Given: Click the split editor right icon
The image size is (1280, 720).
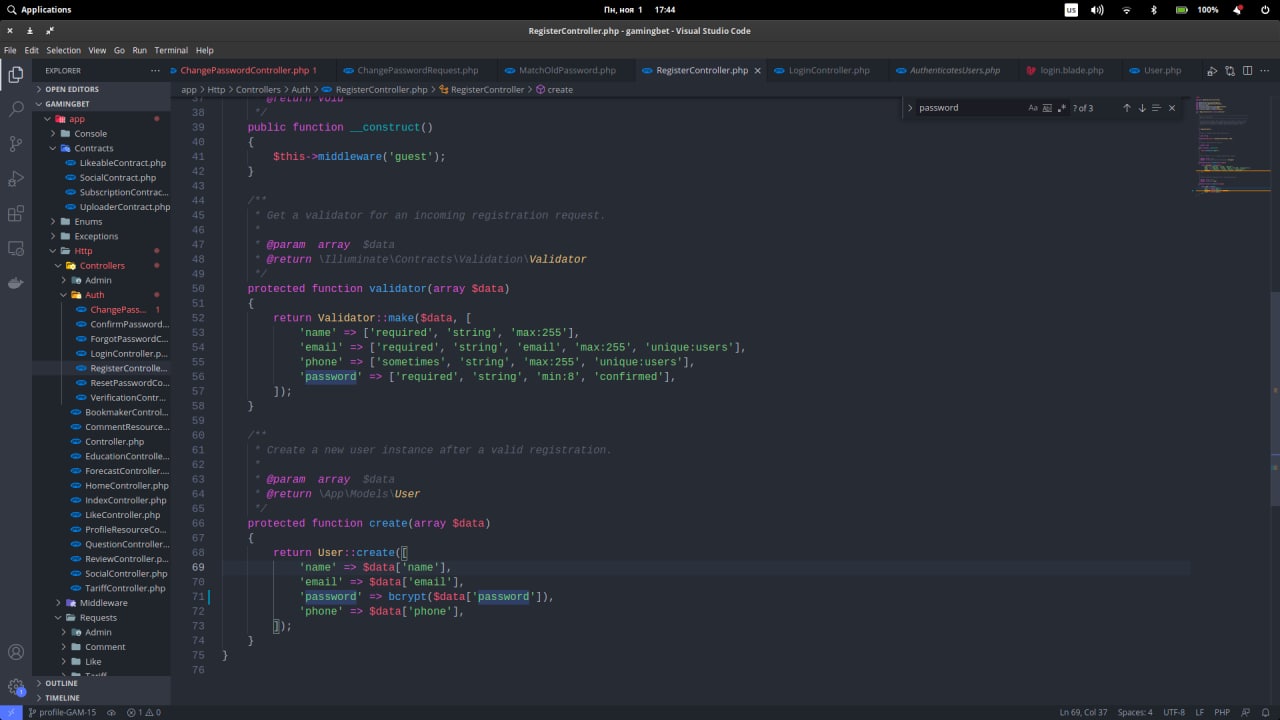Looking at the screenshot, I should tap(1247, 71).
